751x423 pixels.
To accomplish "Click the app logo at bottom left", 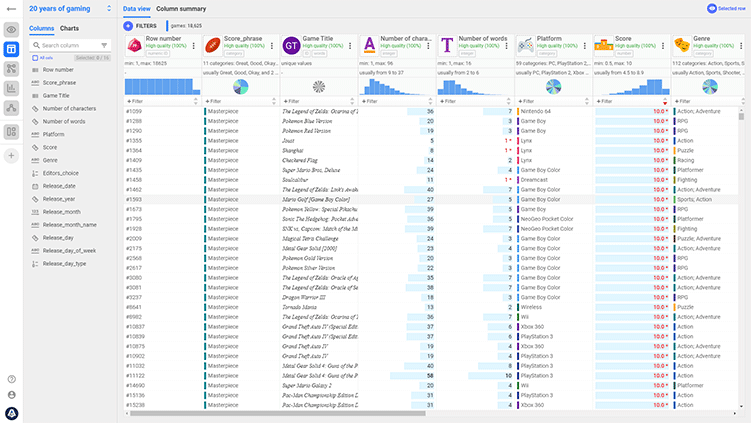I will (11, 413).
